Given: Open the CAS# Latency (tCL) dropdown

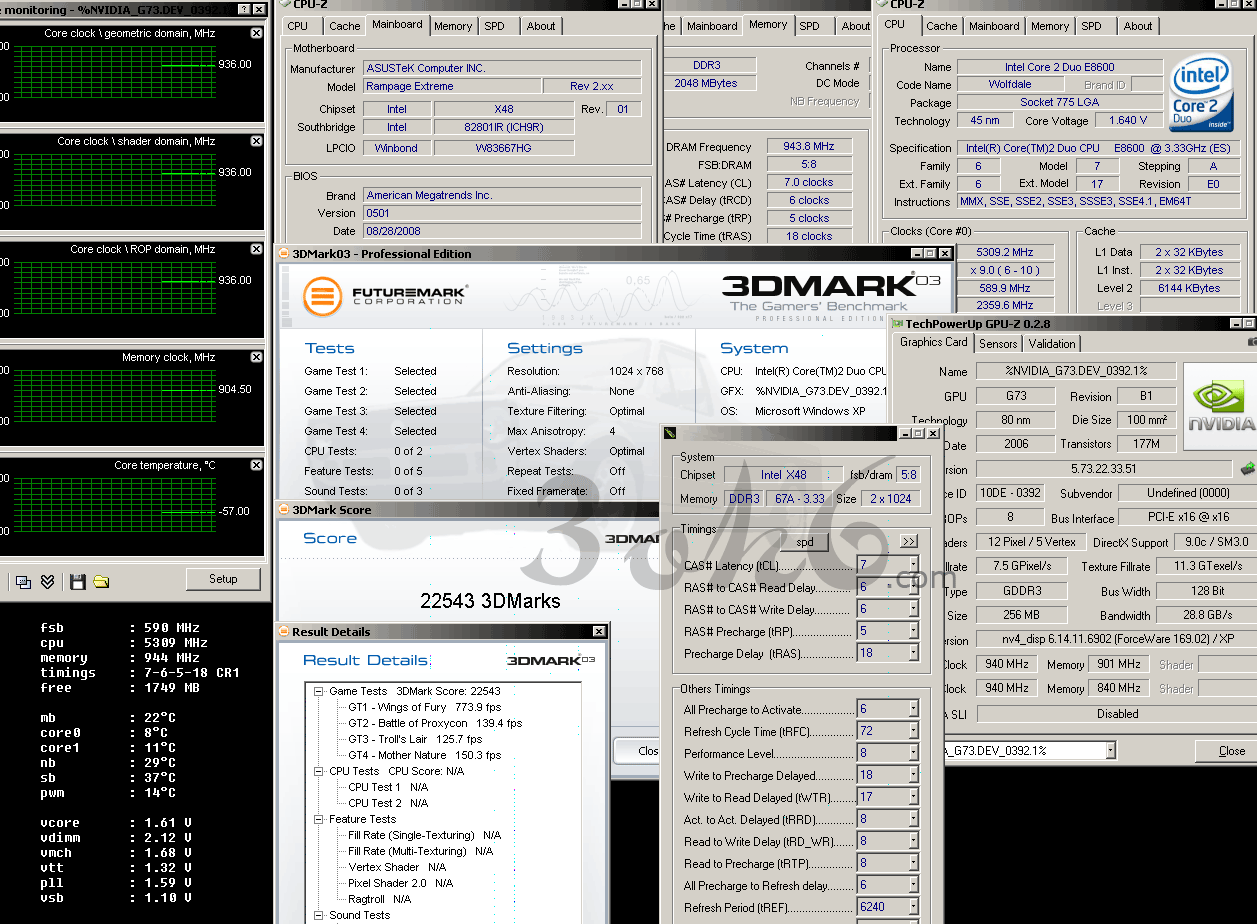Looking at the screenshot, I should (x=912, y=565).
